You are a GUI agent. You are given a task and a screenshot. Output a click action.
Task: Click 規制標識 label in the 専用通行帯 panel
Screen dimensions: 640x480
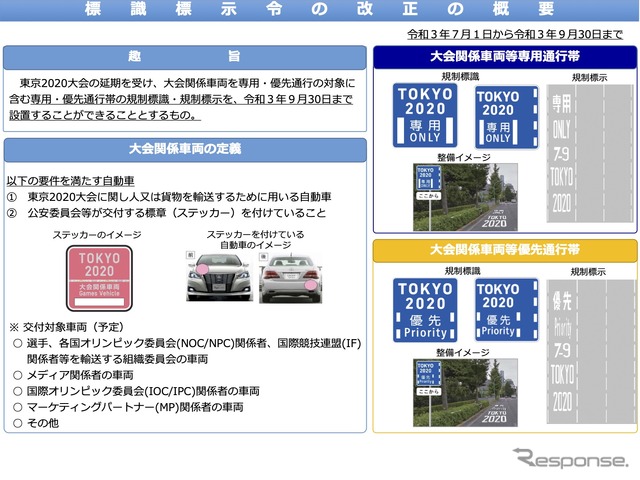click(x=461, y=77)
